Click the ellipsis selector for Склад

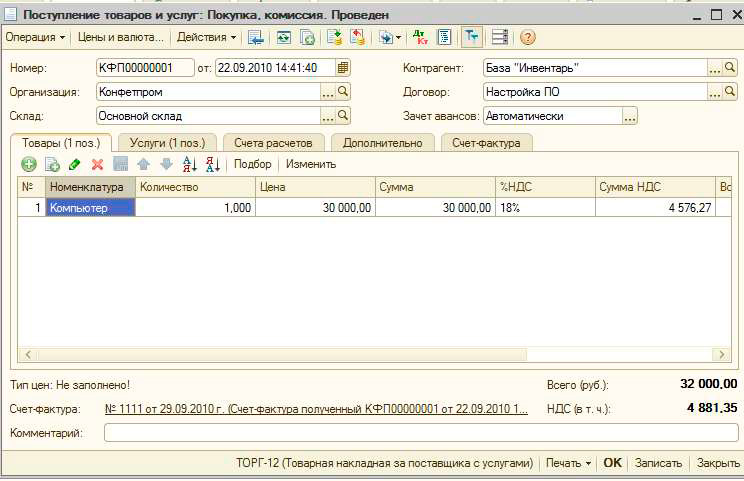pyautogui.click(x=328, y=116)
